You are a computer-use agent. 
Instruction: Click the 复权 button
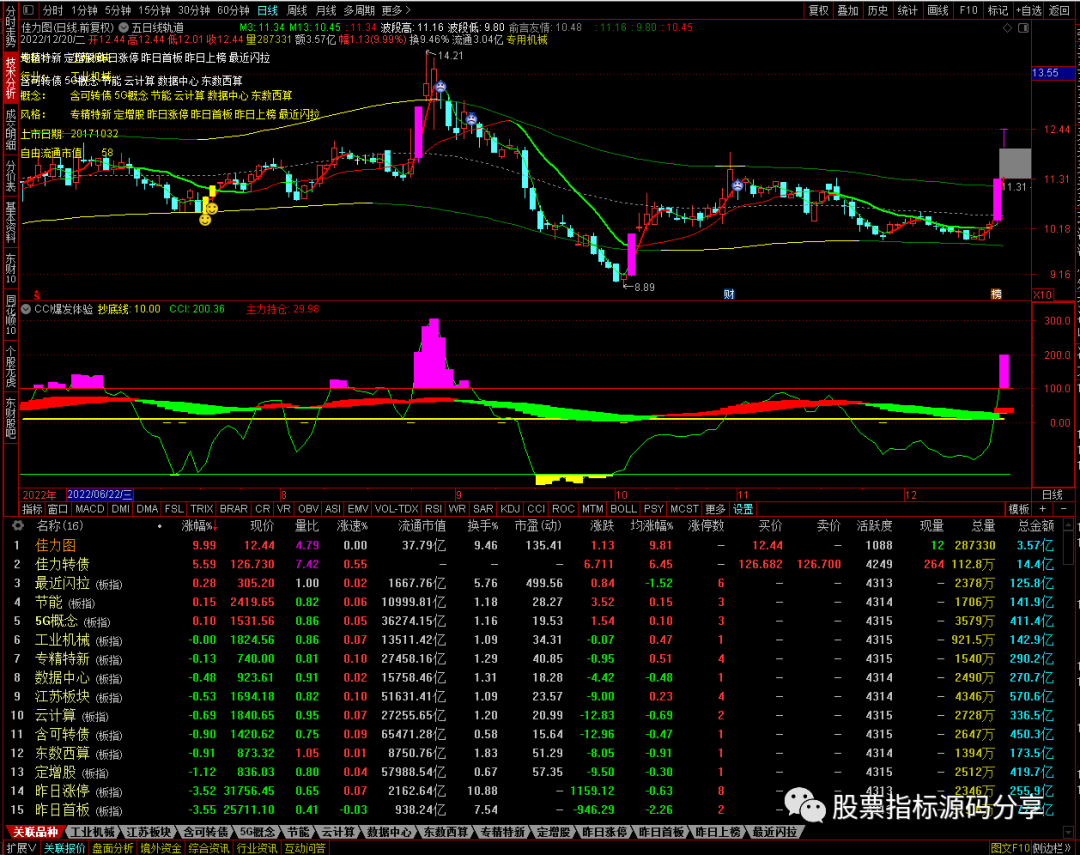pos(818,10)
